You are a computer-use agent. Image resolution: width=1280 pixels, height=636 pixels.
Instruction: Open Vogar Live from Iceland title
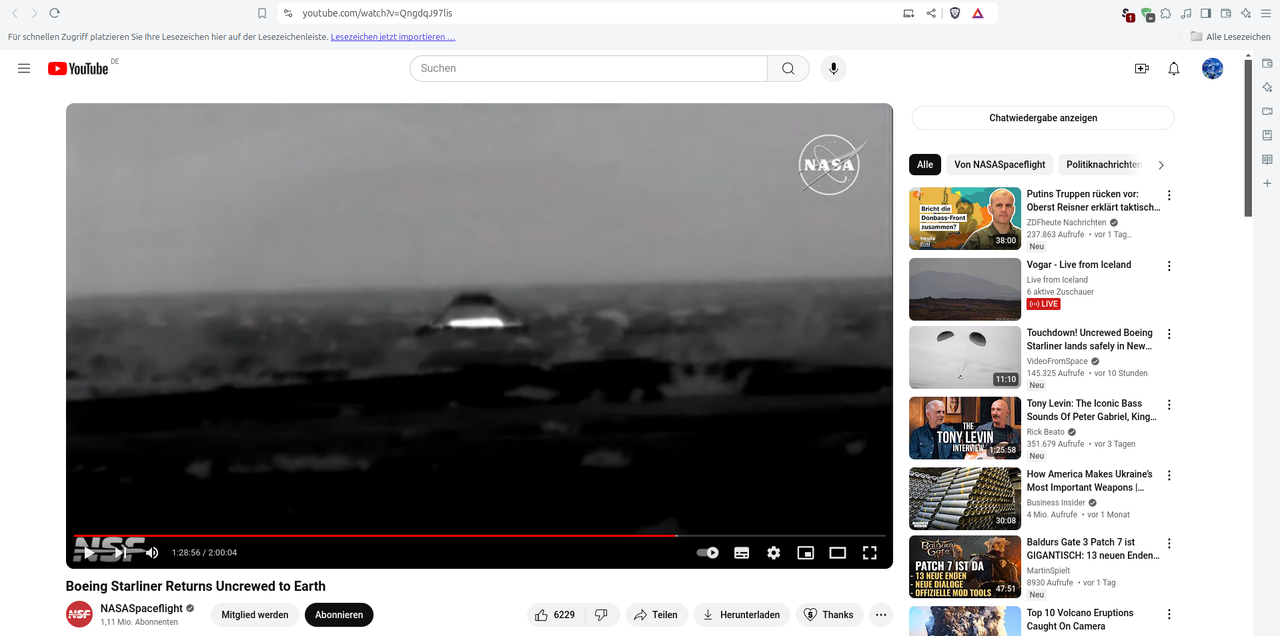pyautogui.click(x=1079, y=265)
